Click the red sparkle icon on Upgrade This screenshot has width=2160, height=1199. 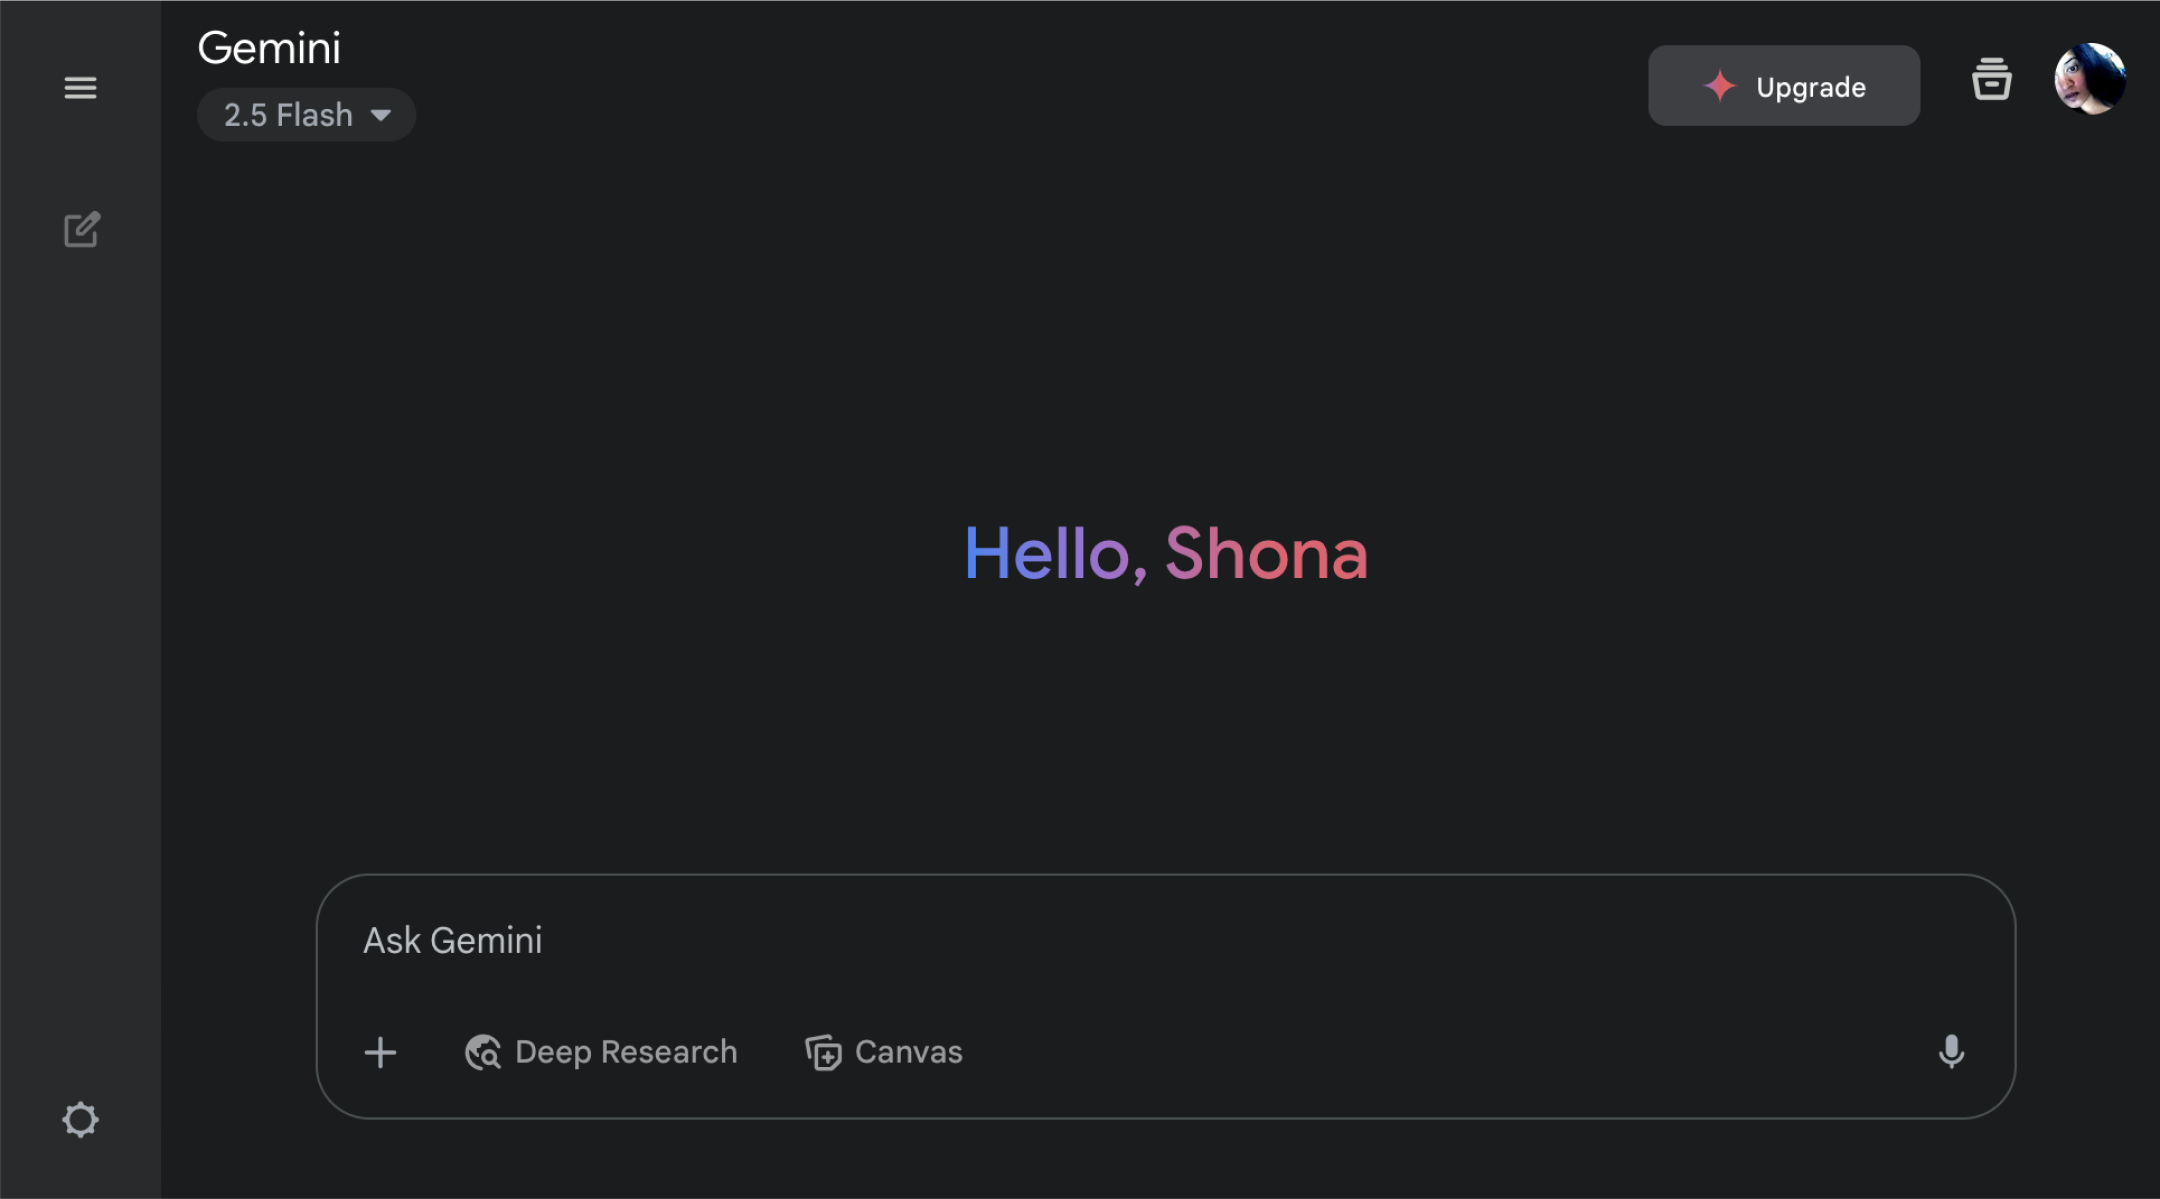click(x=1720, y=86)
